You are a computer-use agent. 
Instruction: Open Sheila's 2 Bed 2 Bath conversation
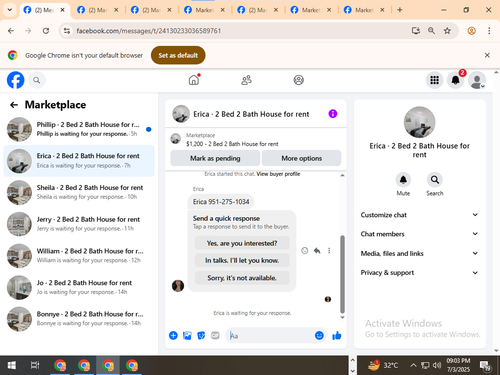click(x=79, y=192)
